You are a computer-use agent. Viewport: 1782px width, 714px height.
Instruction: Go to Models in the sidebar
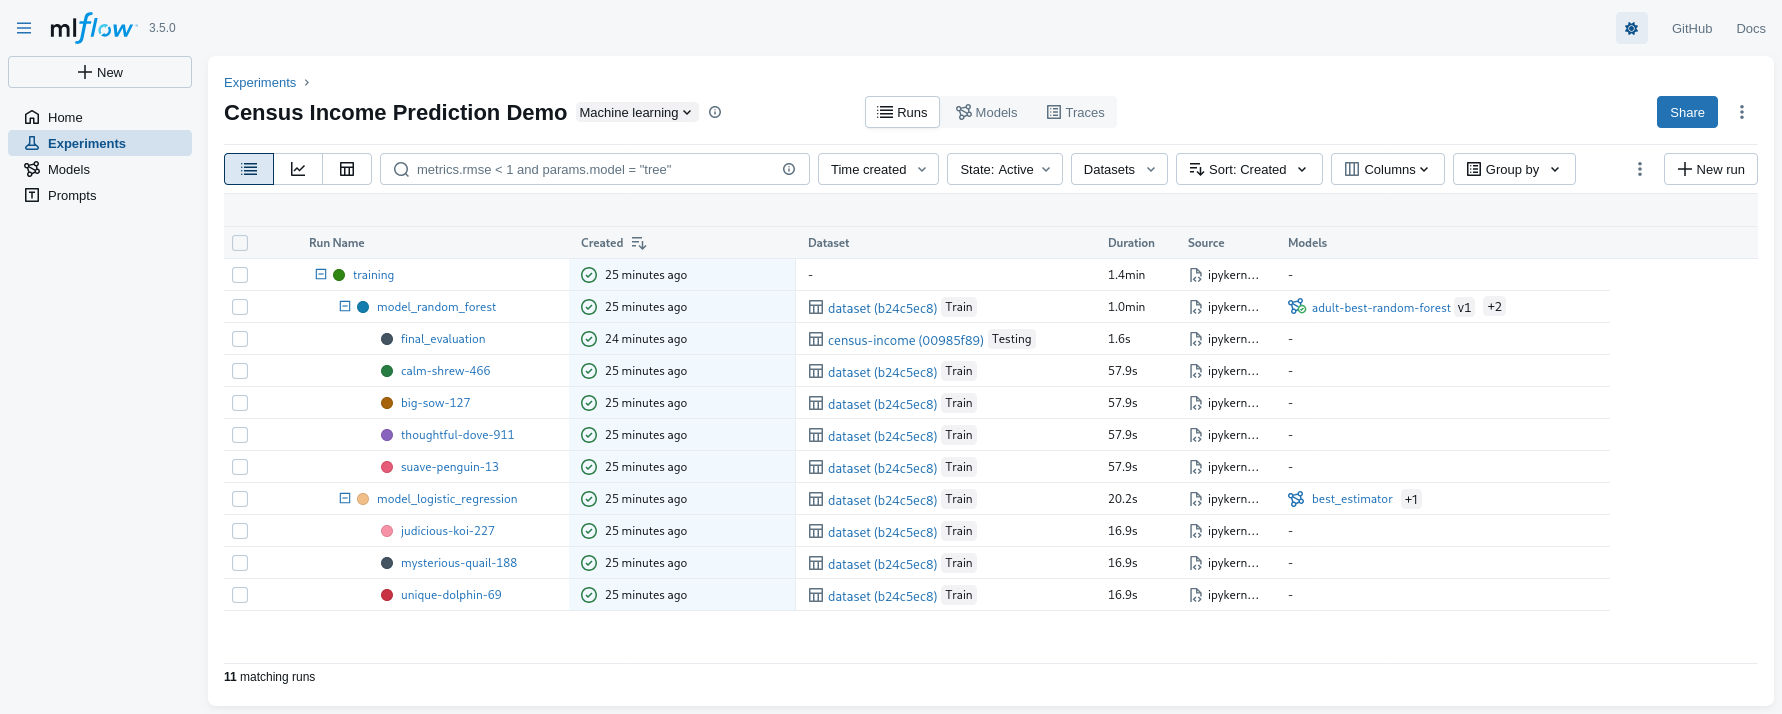(69, 169)
